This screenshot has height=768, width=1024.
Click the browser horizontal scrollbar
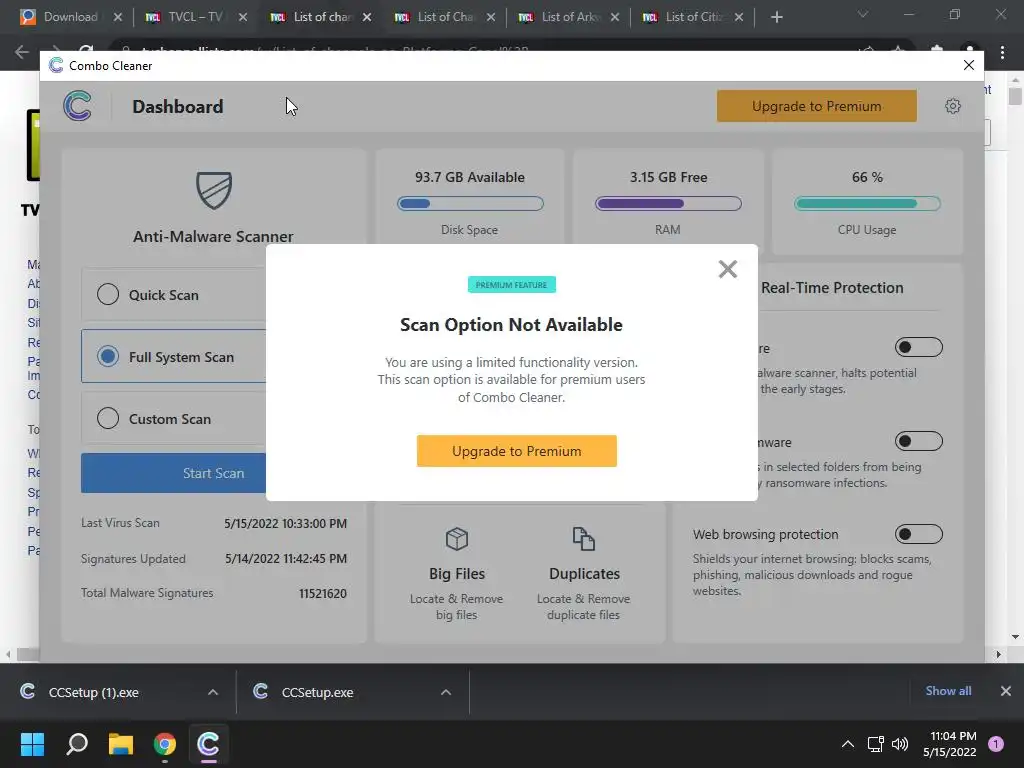coord(27,654)
